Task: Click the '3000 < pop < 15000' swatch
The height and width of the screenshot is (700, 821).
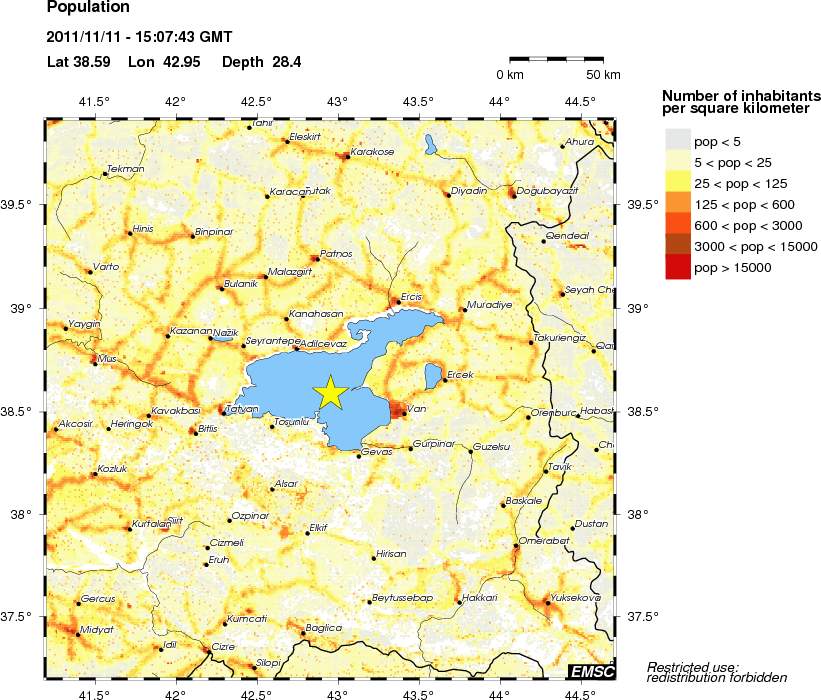Action: (x=677, y=245)
